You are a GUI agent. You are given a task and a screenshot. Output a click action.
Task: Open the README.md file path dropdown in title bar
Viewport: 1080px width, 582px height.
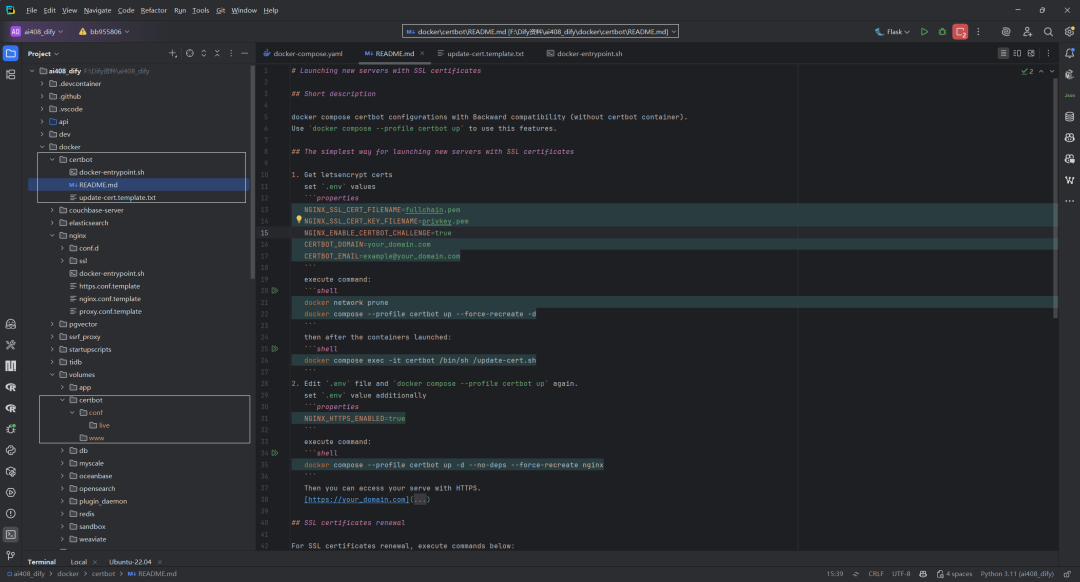coord(541,32)
